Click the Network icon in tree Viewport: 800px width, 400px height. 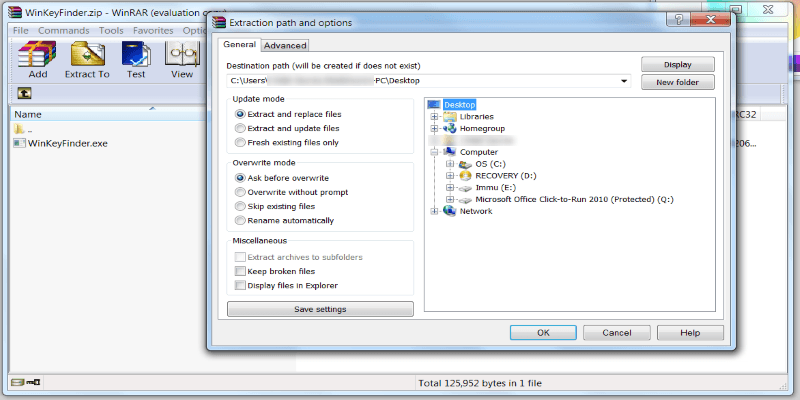(449, 211)
